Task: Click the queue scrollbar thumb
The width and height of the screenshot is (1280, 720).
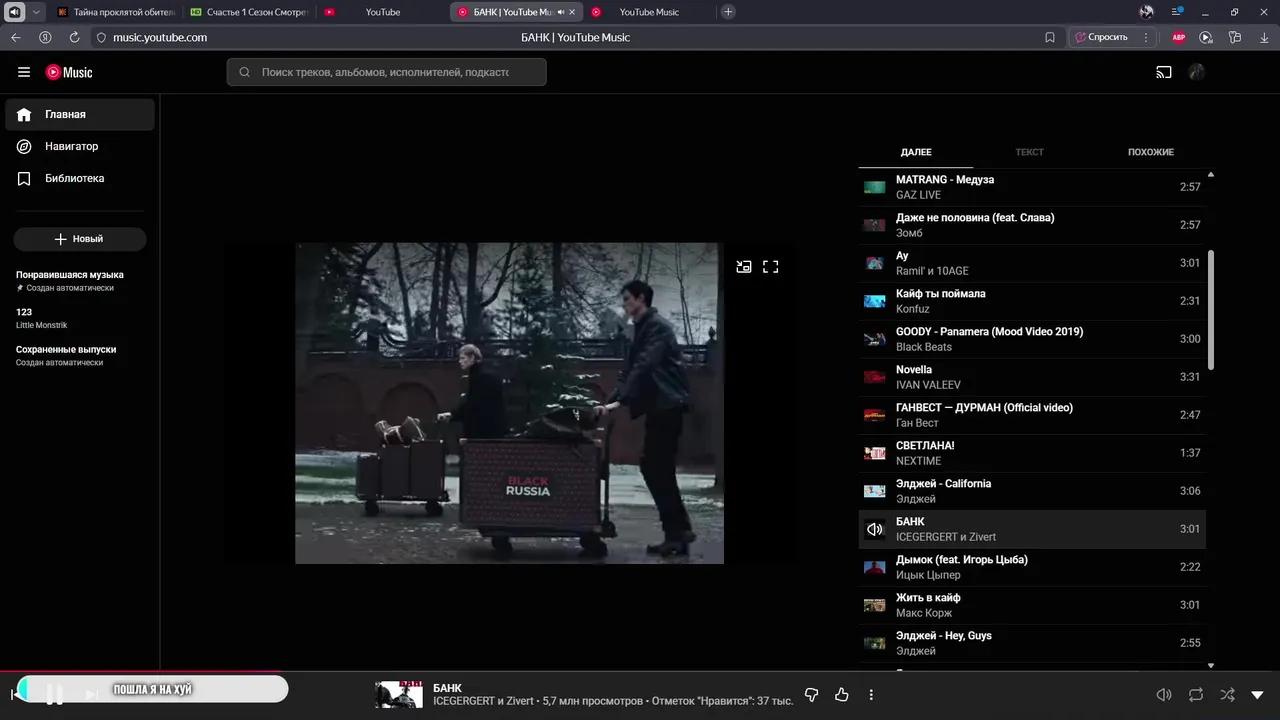Action: [1211, 310]
